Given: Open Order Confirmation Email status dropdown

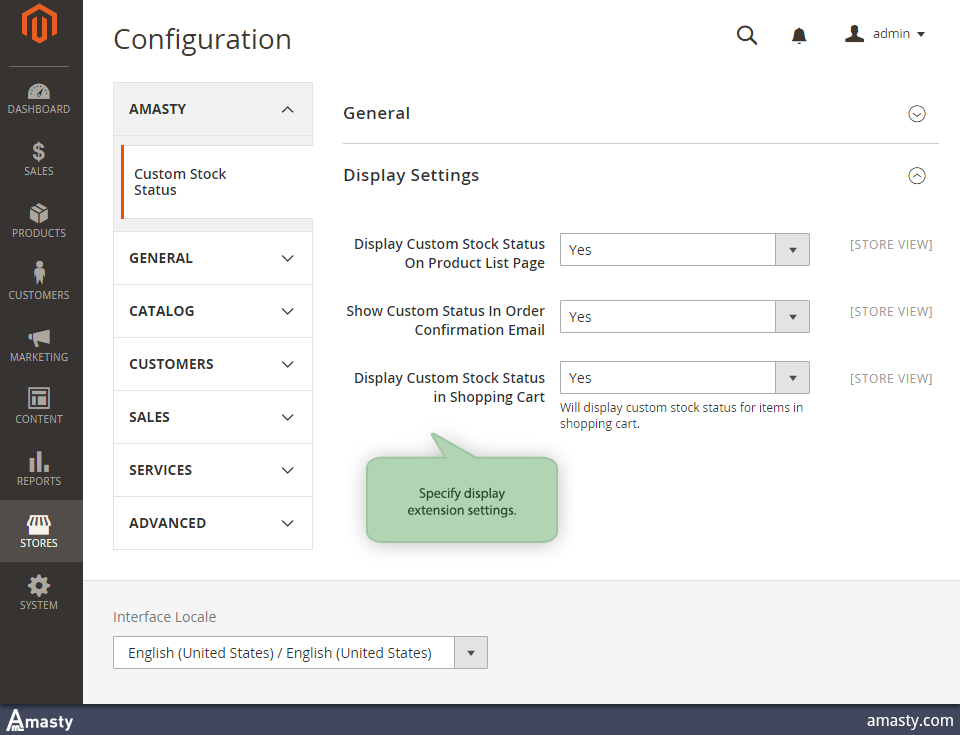Looking at the screenshot, I should (684, 317).
